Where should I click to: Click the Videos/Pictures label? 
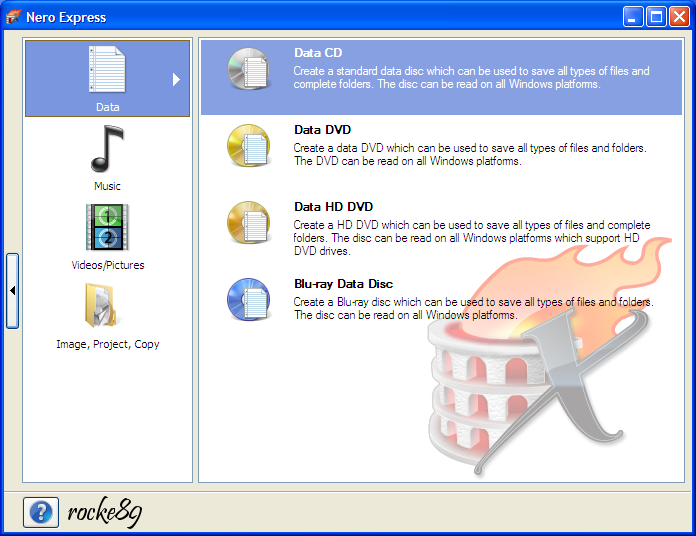coord(108,265)
